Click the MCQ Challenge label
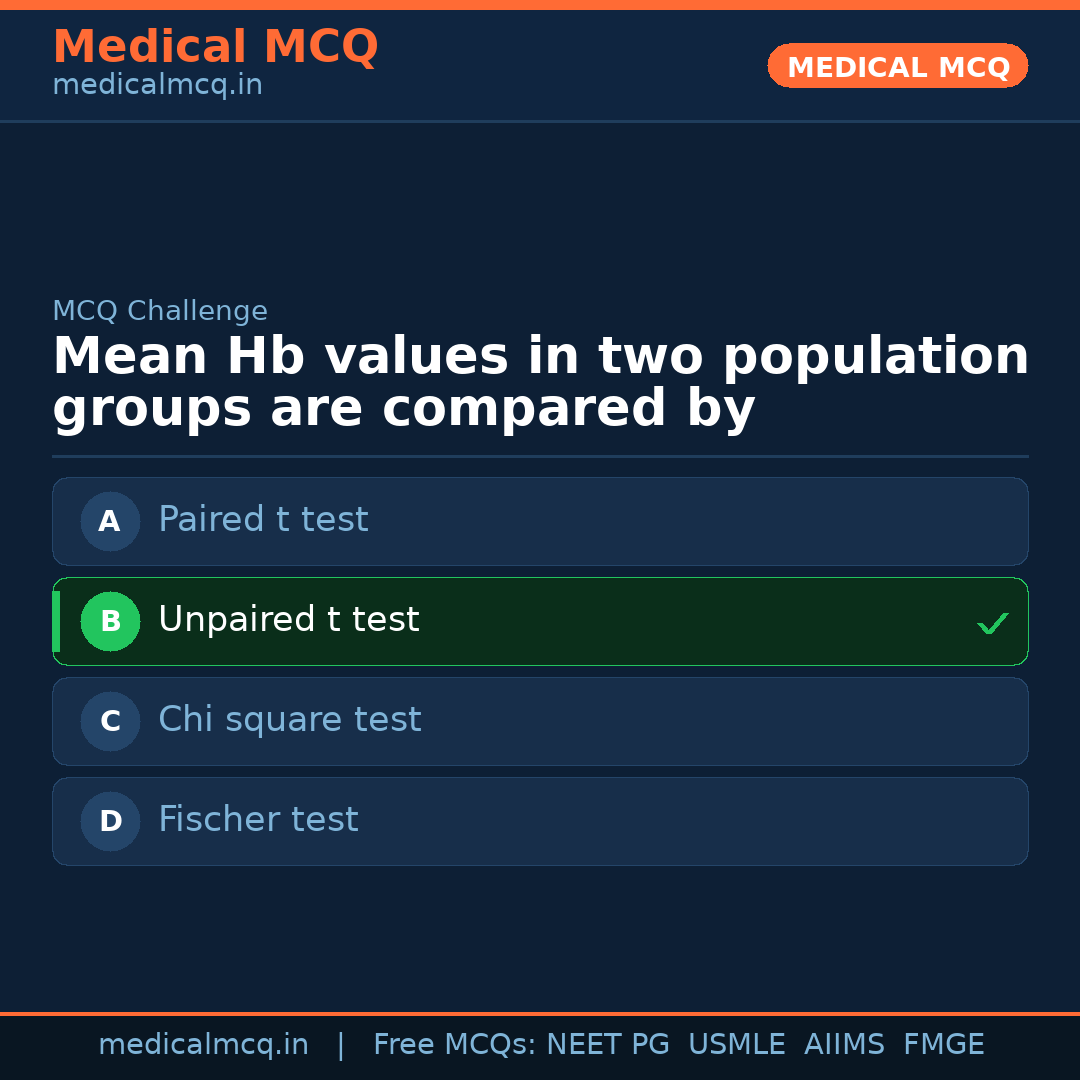Viewport: 1080px width, 1080px height. tap(160, 311)
